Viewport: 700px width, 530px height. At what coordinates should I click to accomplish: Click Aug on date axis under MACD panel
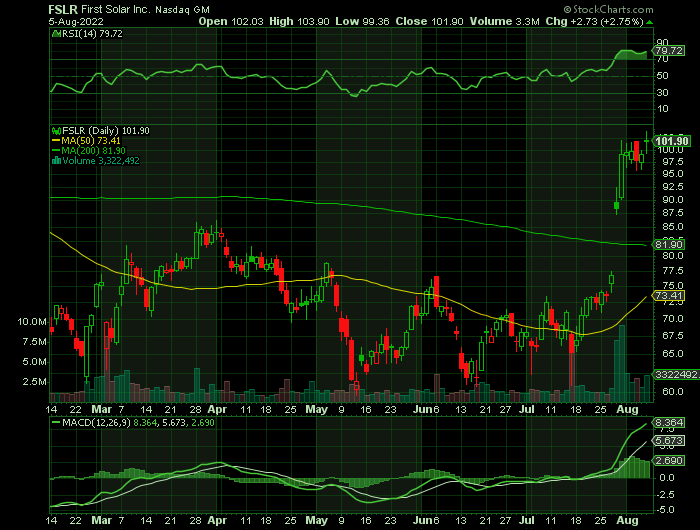coord(627,521)
